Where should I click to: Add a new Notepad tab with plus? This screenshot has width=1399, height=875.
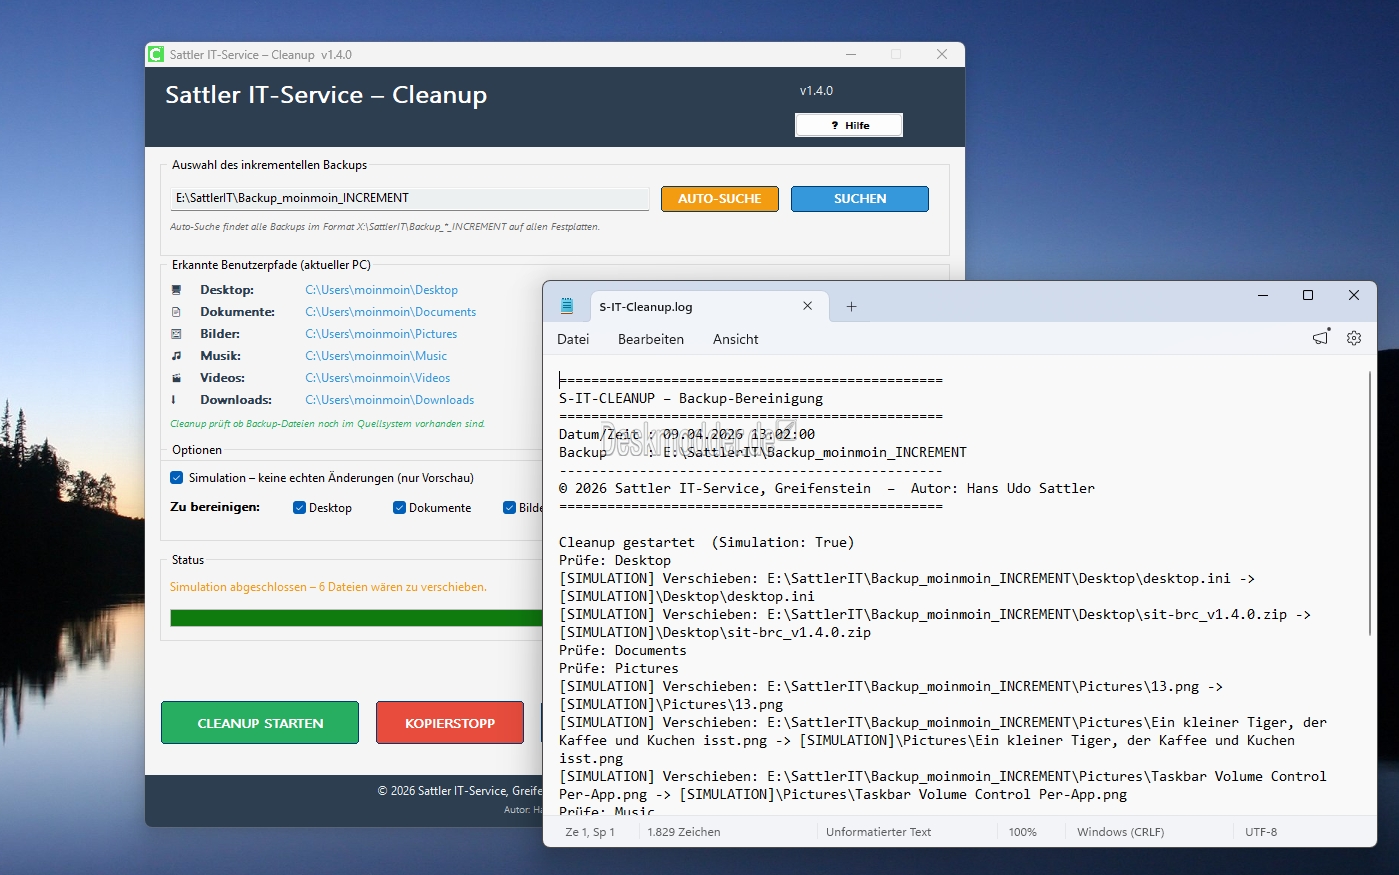(x=851, y=307)
